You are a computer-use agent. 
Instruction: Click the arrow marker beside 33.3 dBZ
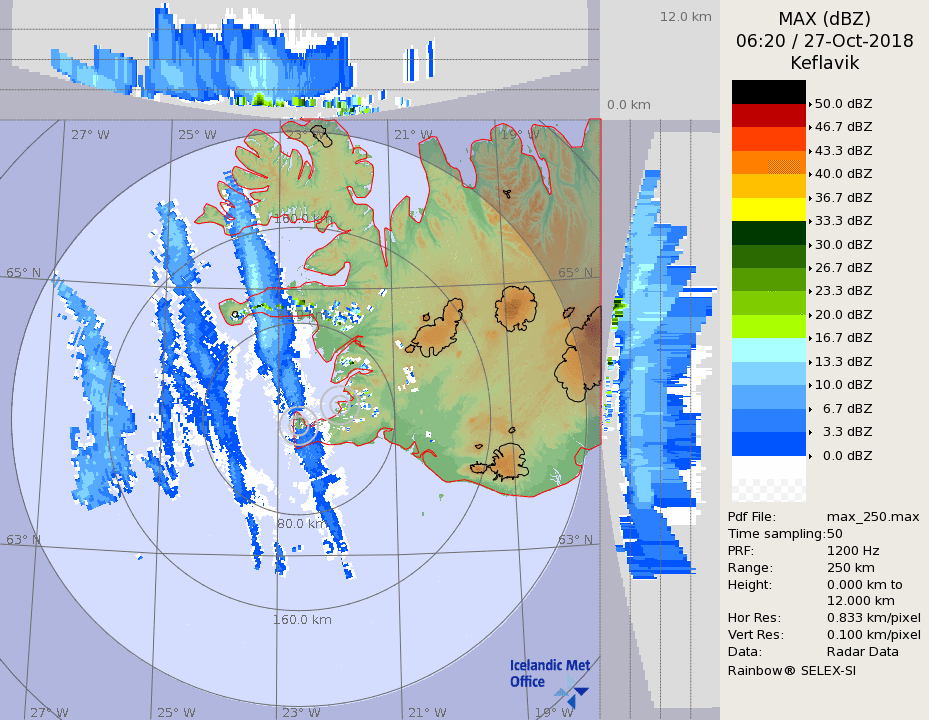(x=810, y=221)
